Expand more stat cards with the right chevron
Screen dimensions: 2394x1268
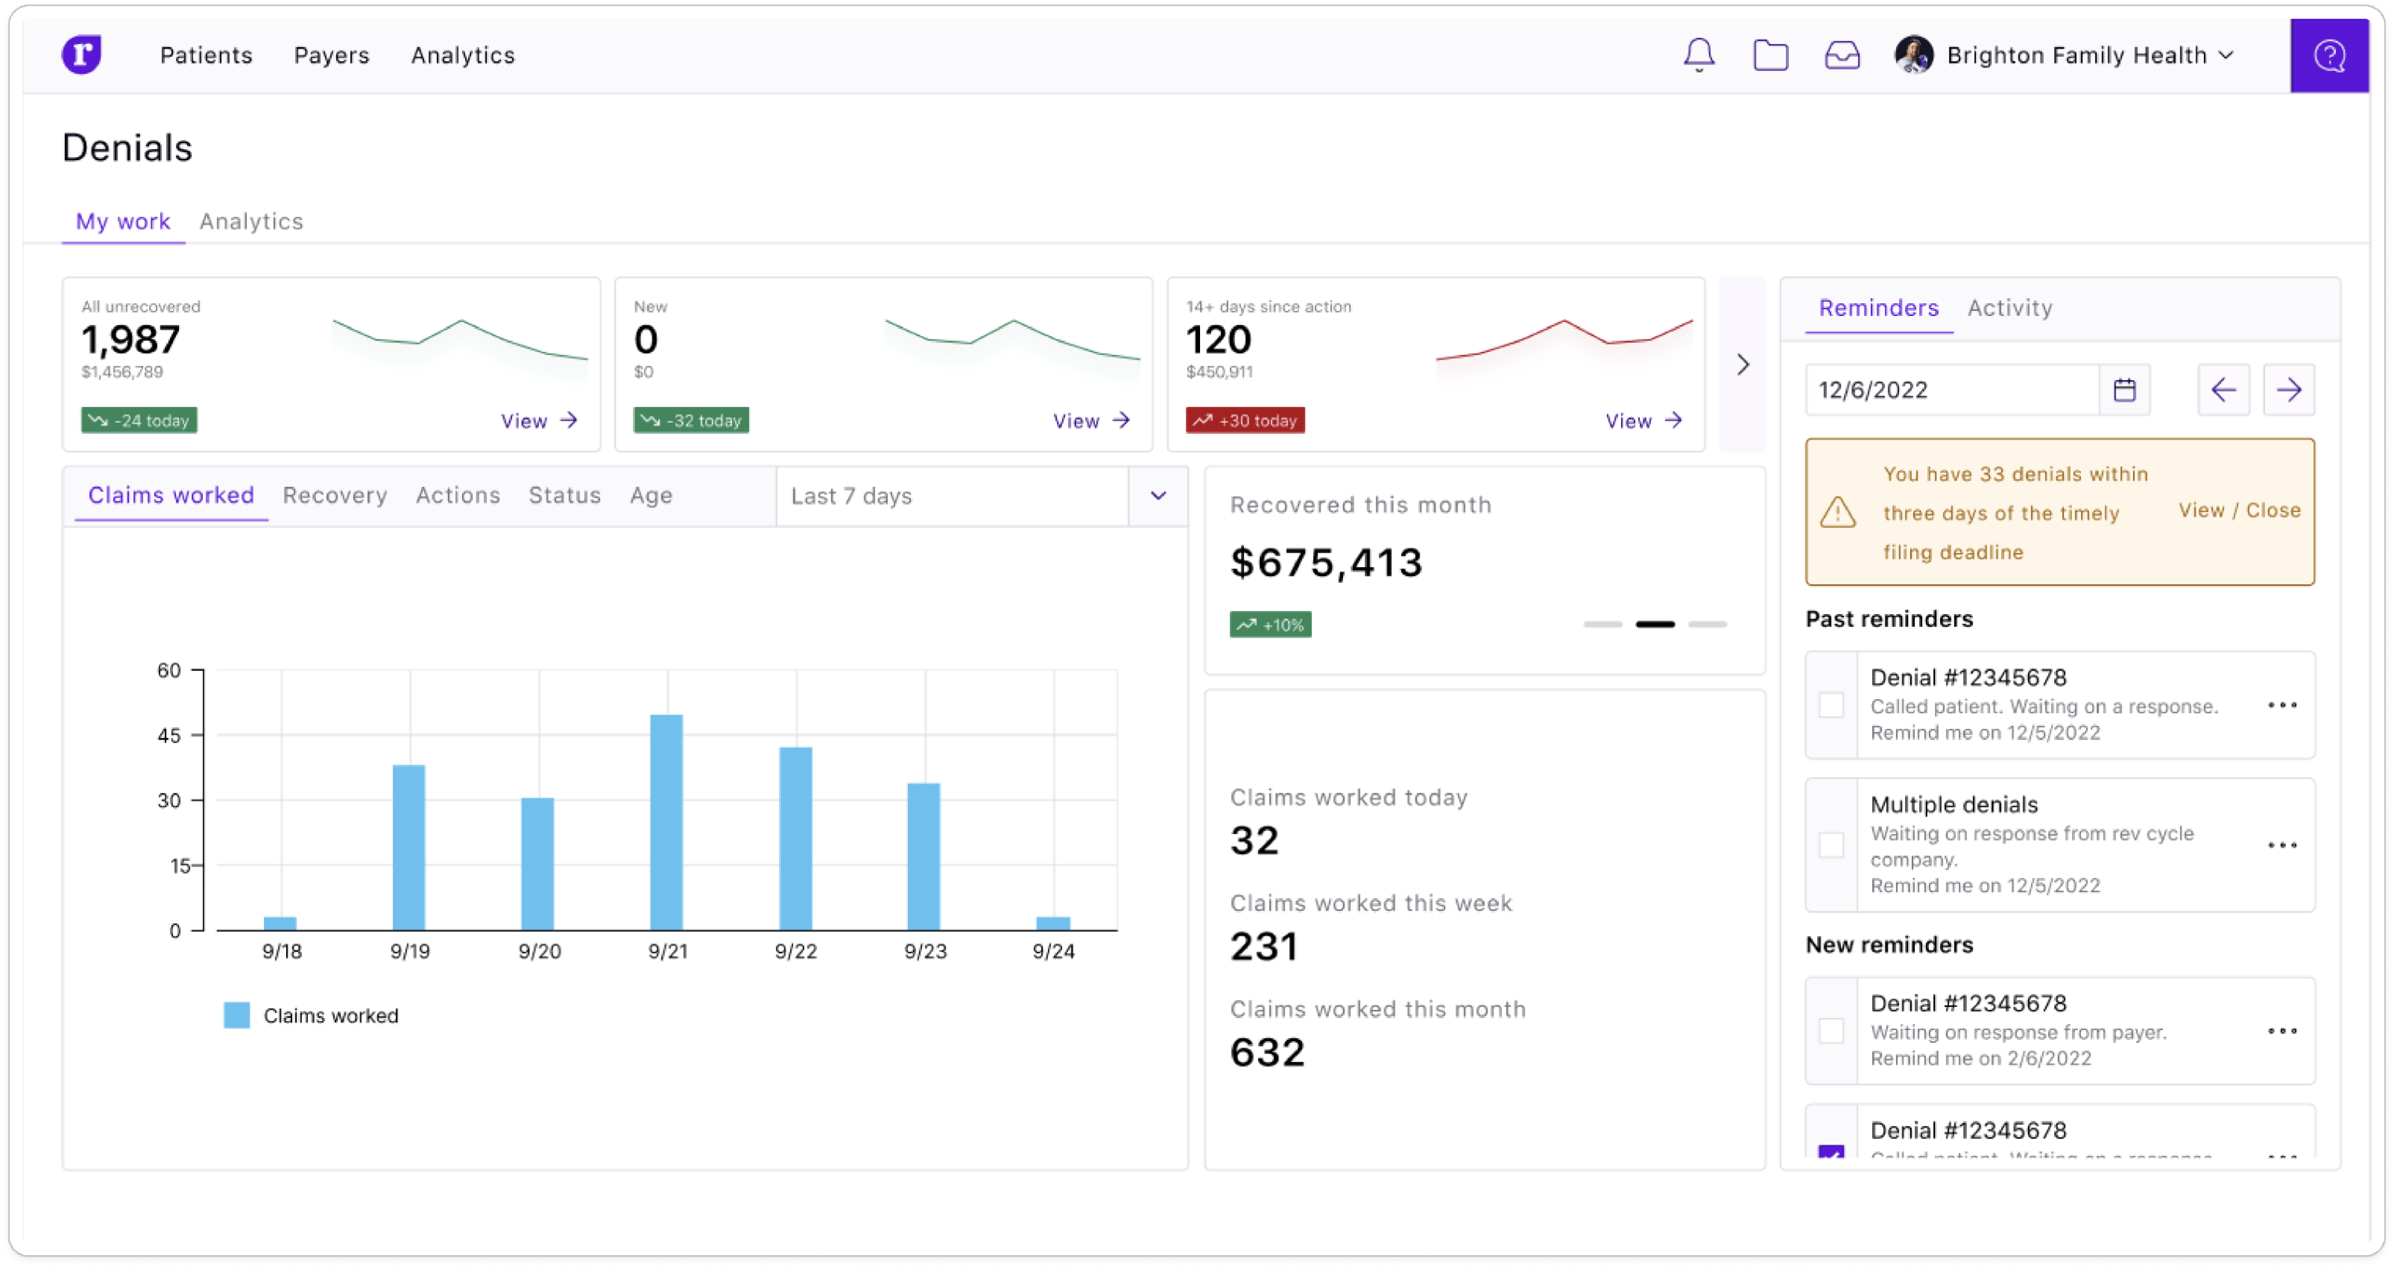pyautogui.click(x=1742, y=364)
